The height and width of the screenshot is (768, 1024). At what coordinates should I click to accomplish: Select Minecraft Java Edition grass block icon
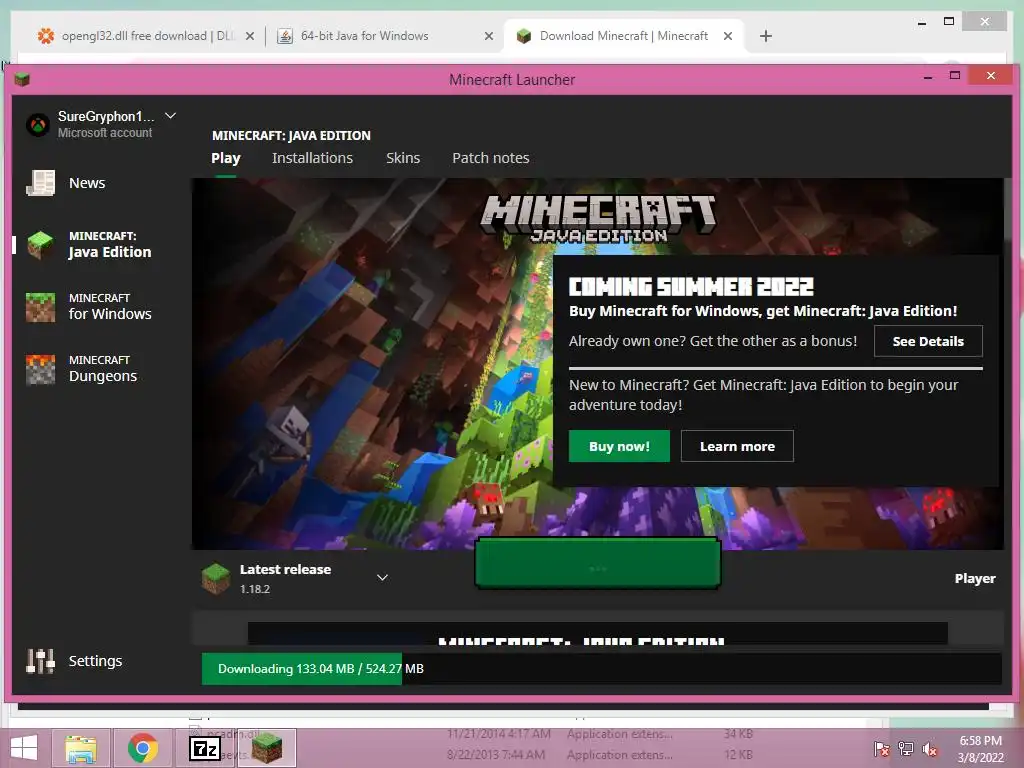[x=40, y=244]
